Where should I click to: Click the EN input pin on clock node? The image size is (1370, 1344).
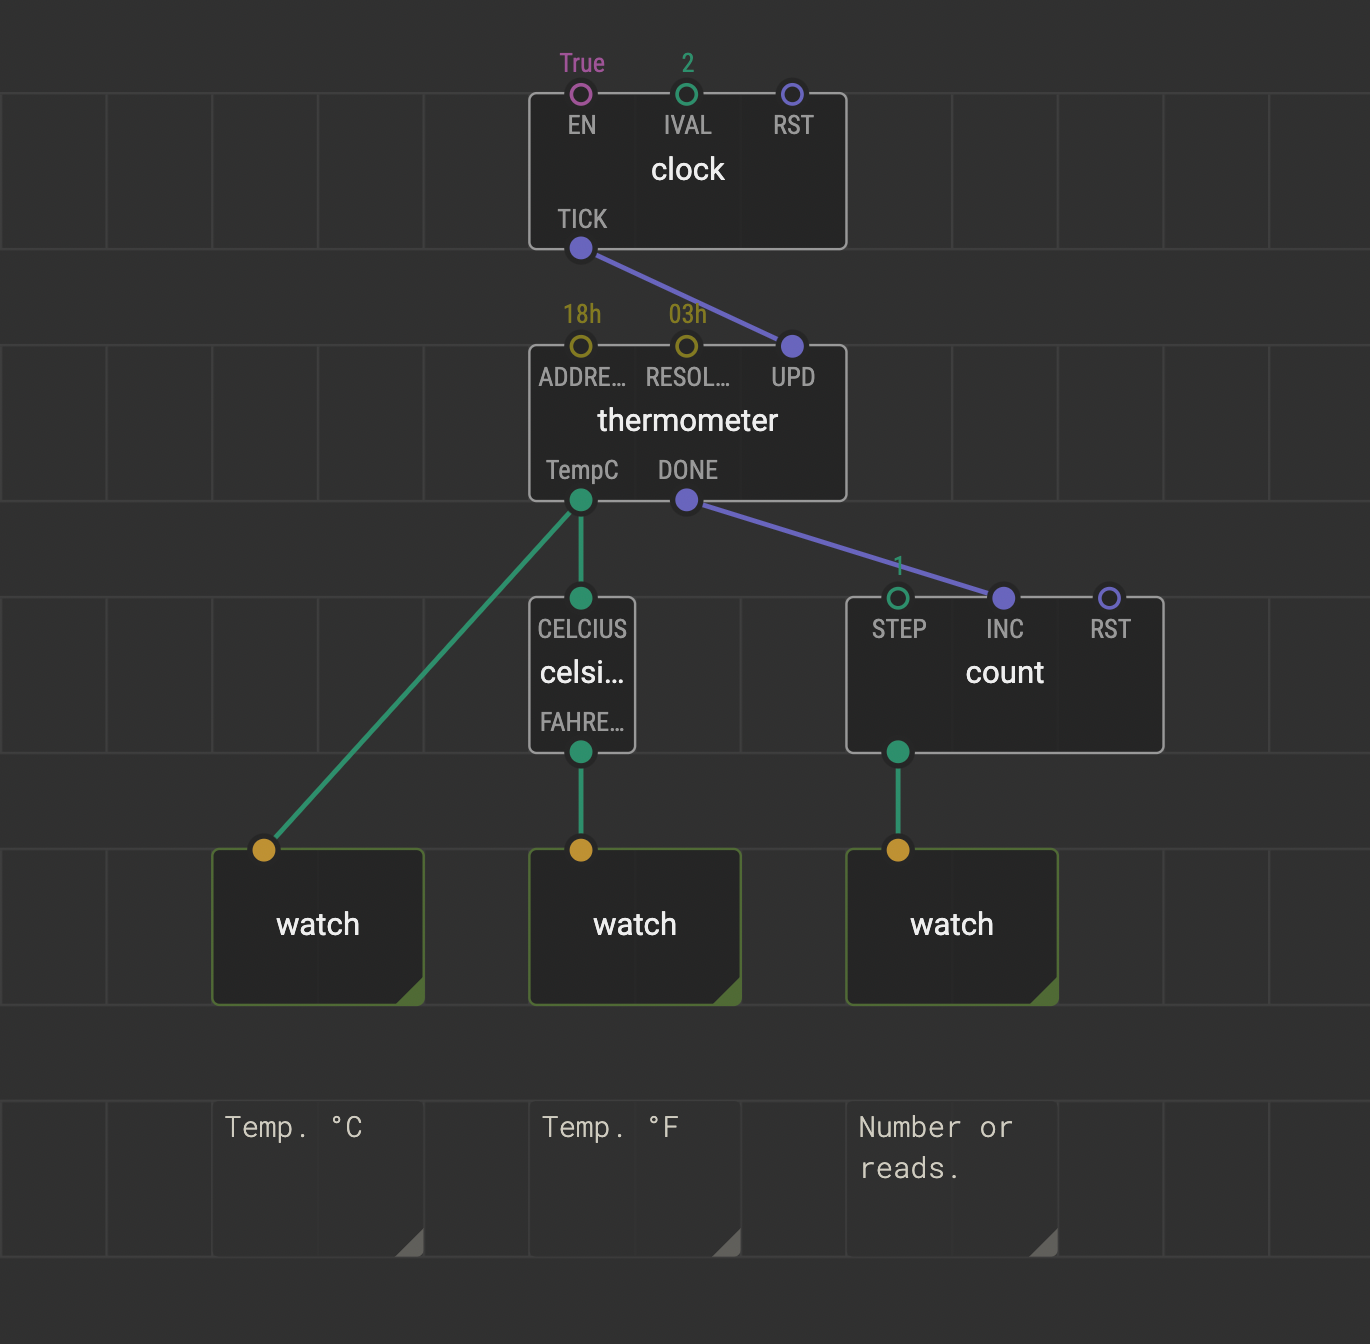pyautogui.click(x=581, y=94)
